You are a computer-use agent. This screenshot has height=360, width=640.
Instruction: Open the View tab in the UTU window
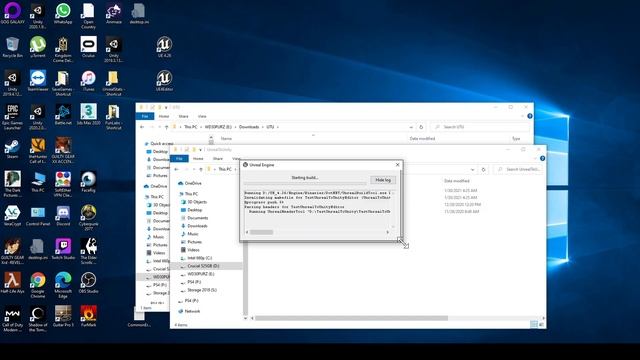click(x=202, y=116)
